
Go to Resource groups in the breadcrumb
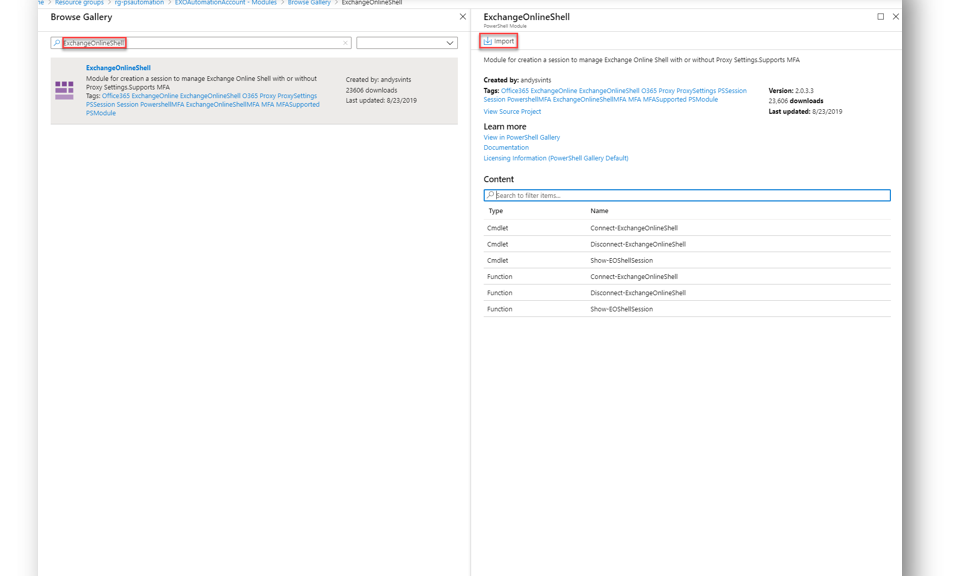click(79, 3)
